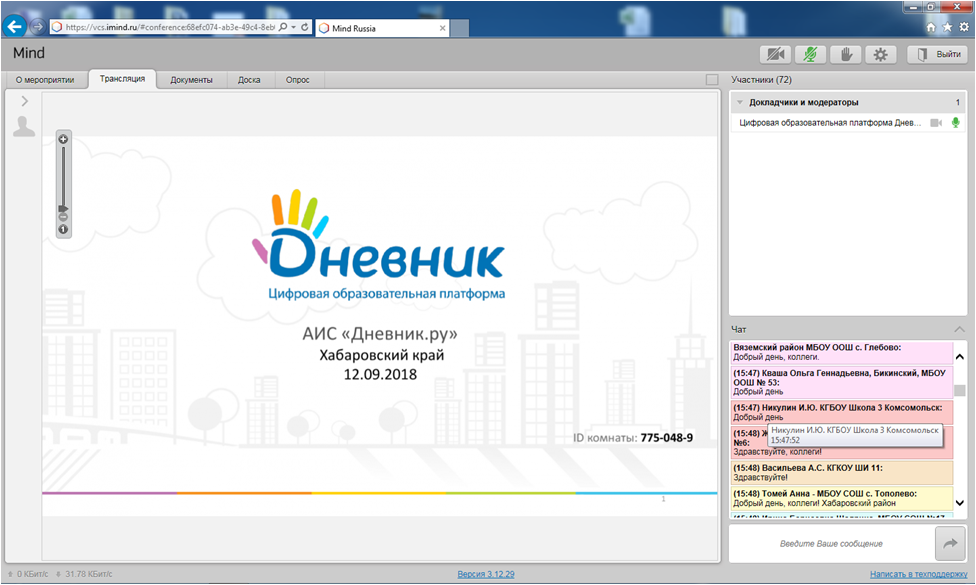Open the Написать в техподдержку link
Viewport: 976px width, 585px height.
click(x=919, y=574)
